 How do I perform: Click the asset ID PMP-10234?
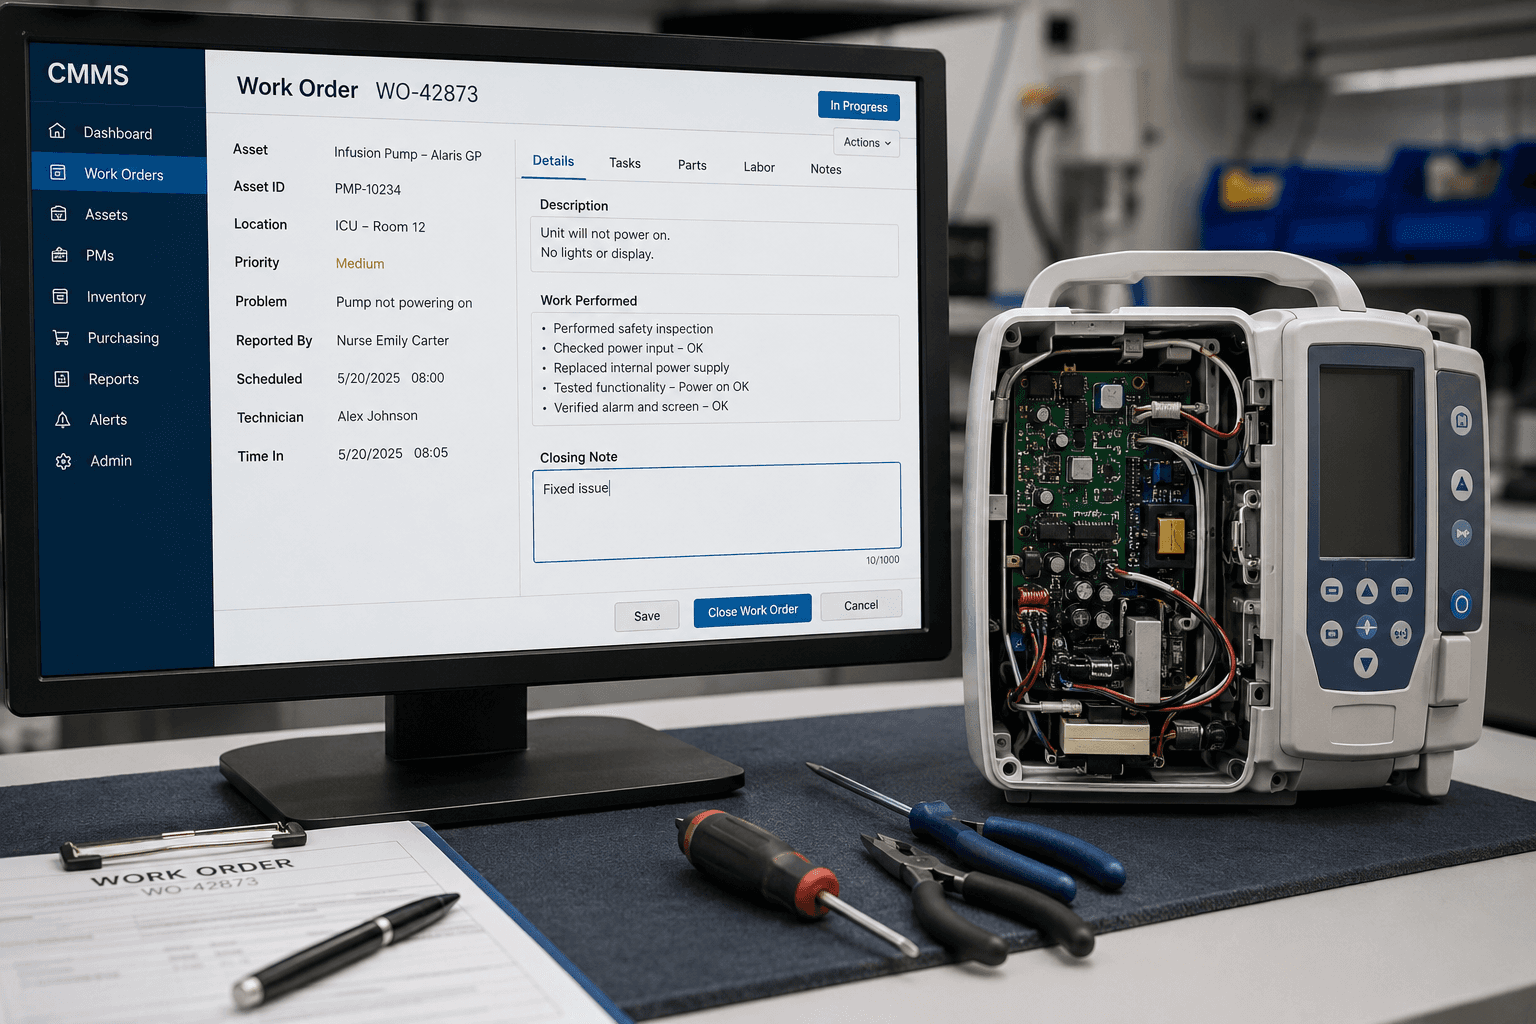(x=368, y=189)
